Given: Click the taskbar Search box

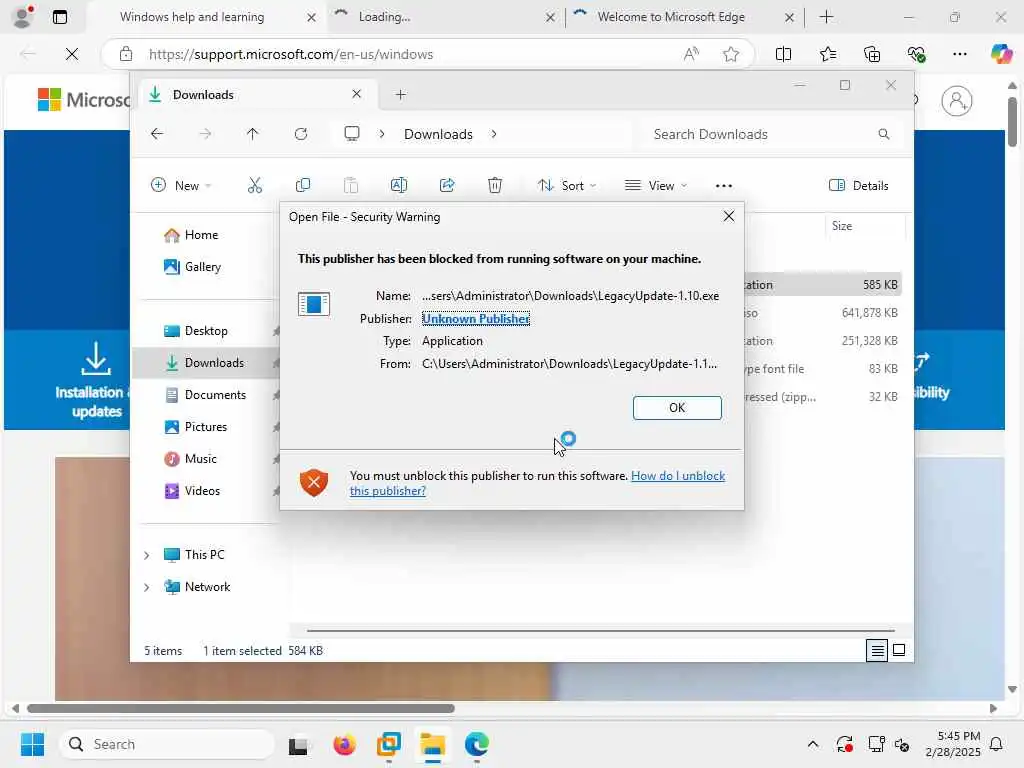Looking at the screenshot, I should pyautogui.click(x=167, y=744).
